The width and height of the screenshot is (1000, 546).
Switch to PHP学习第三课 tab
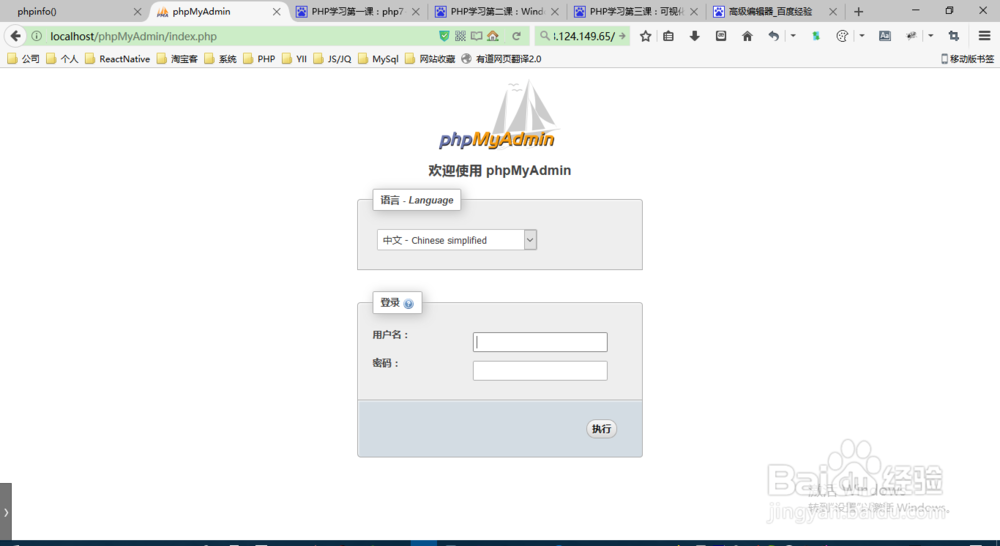tap(636, 11)
